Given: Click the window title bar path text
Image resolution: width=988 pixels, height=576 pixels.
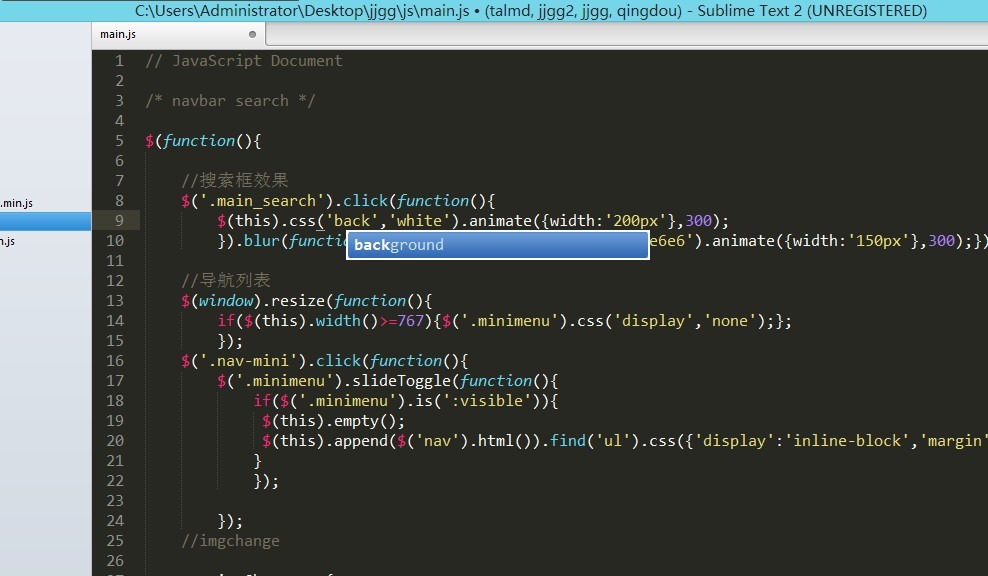Looking at the screenshot, I should 531,11.
